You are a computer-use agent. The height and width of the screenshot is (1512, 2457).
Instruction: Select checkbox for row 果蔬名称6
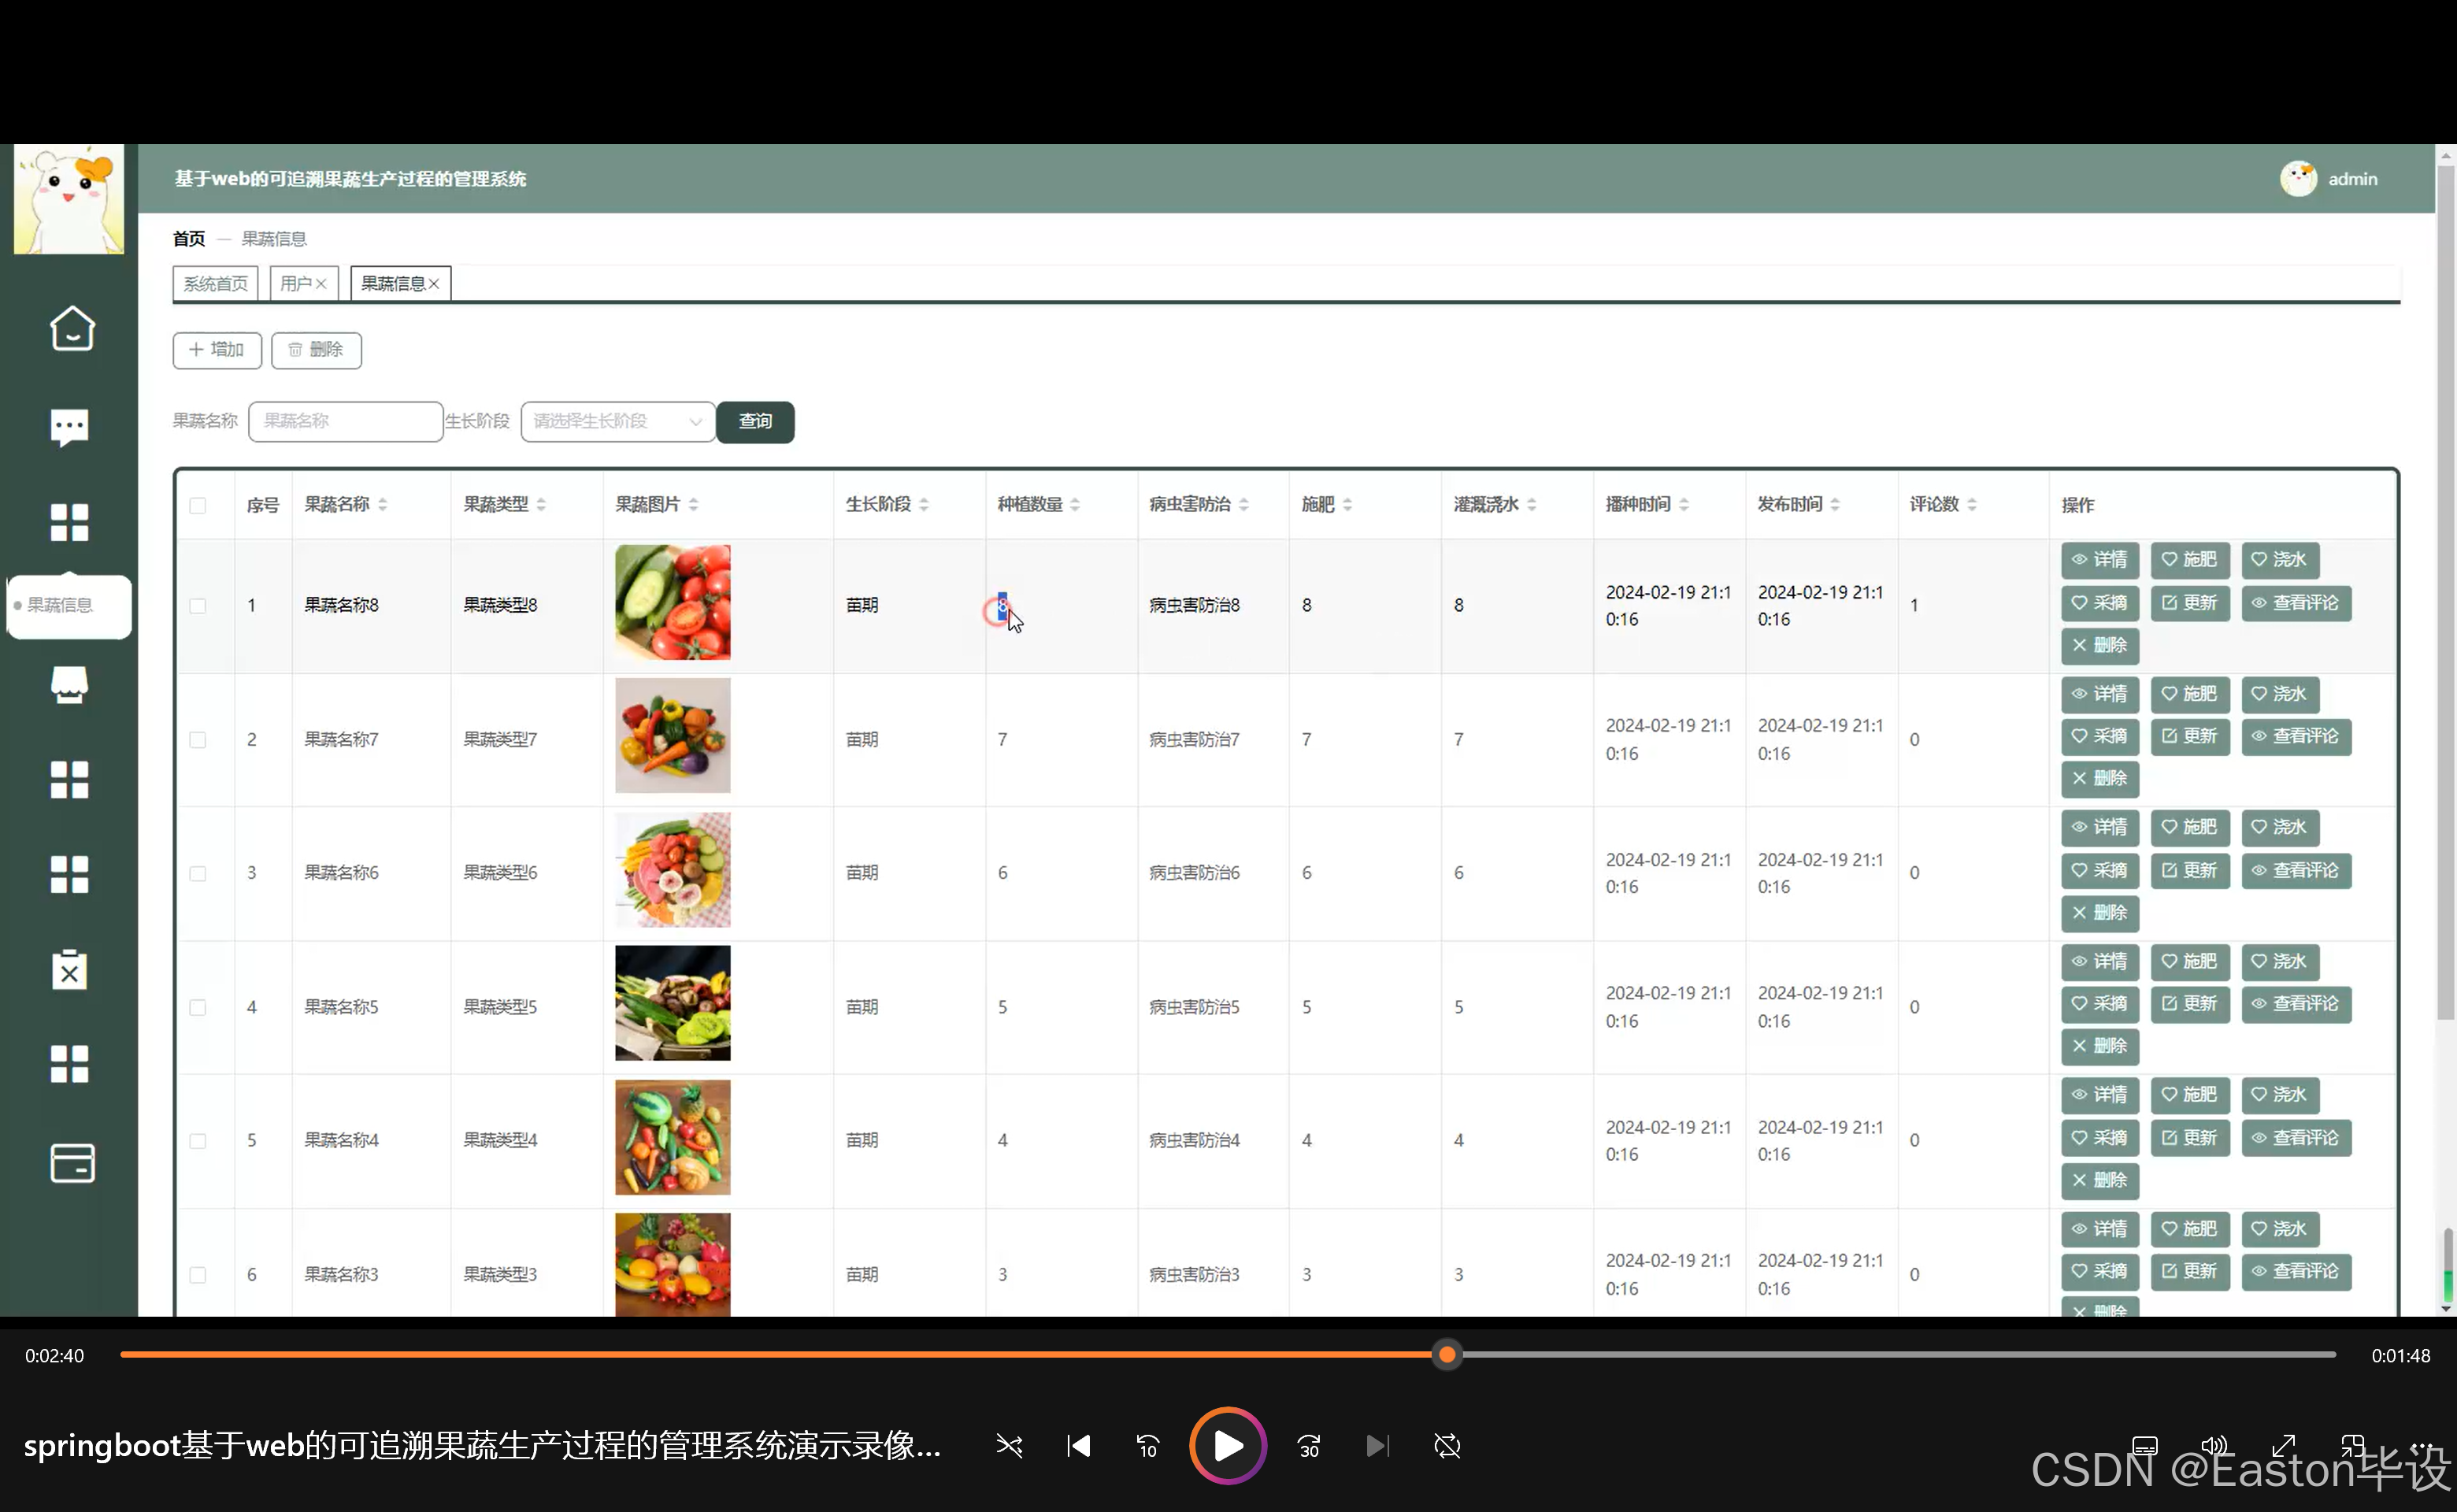198,873
